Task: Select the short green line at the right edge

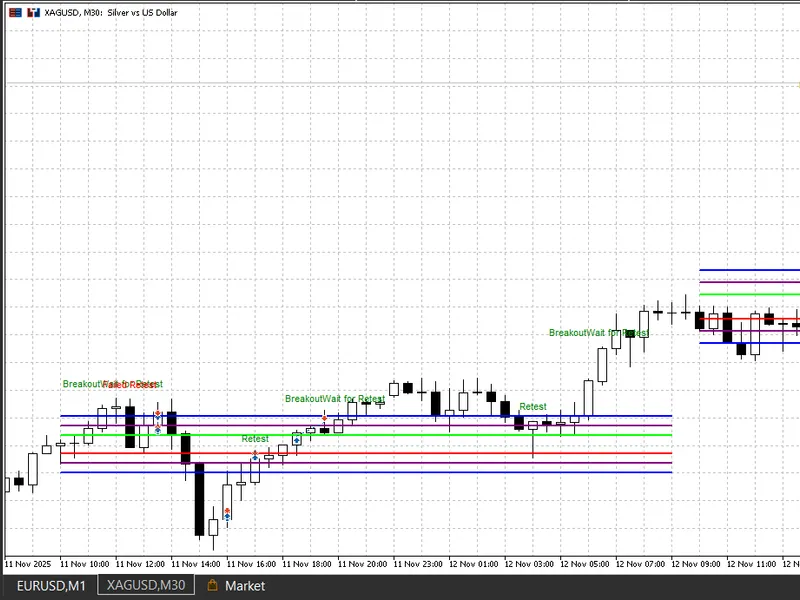Action: [749, 294]
